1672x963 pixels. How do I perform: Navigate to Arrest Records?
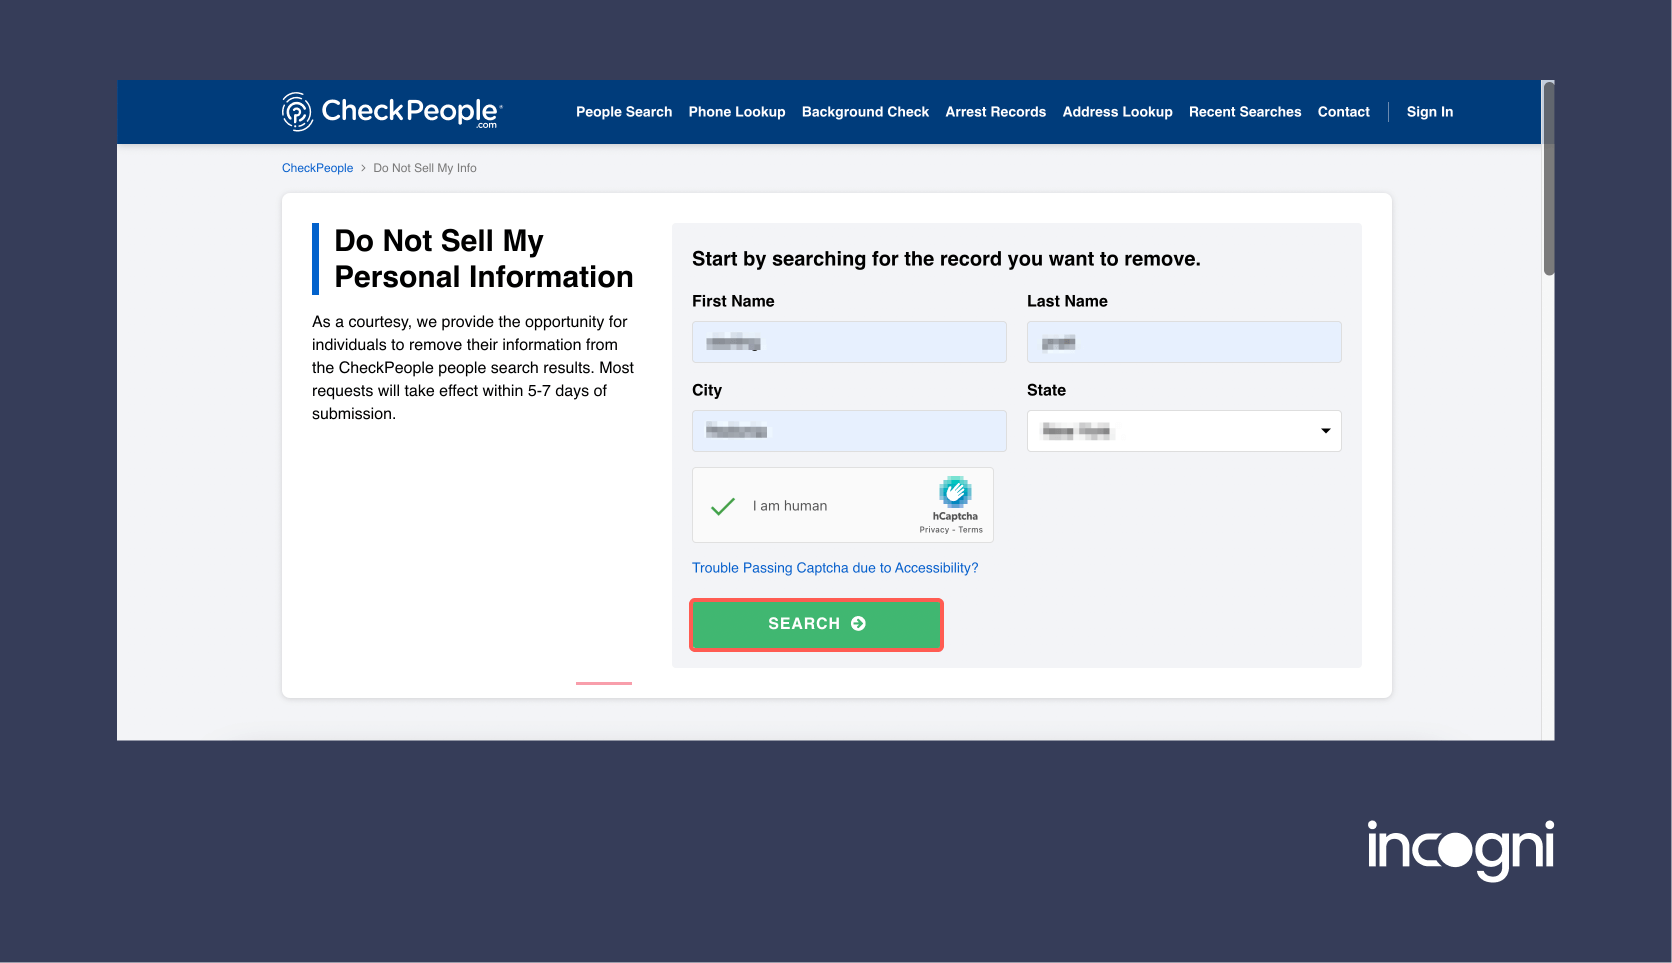(x=995, y=112)
